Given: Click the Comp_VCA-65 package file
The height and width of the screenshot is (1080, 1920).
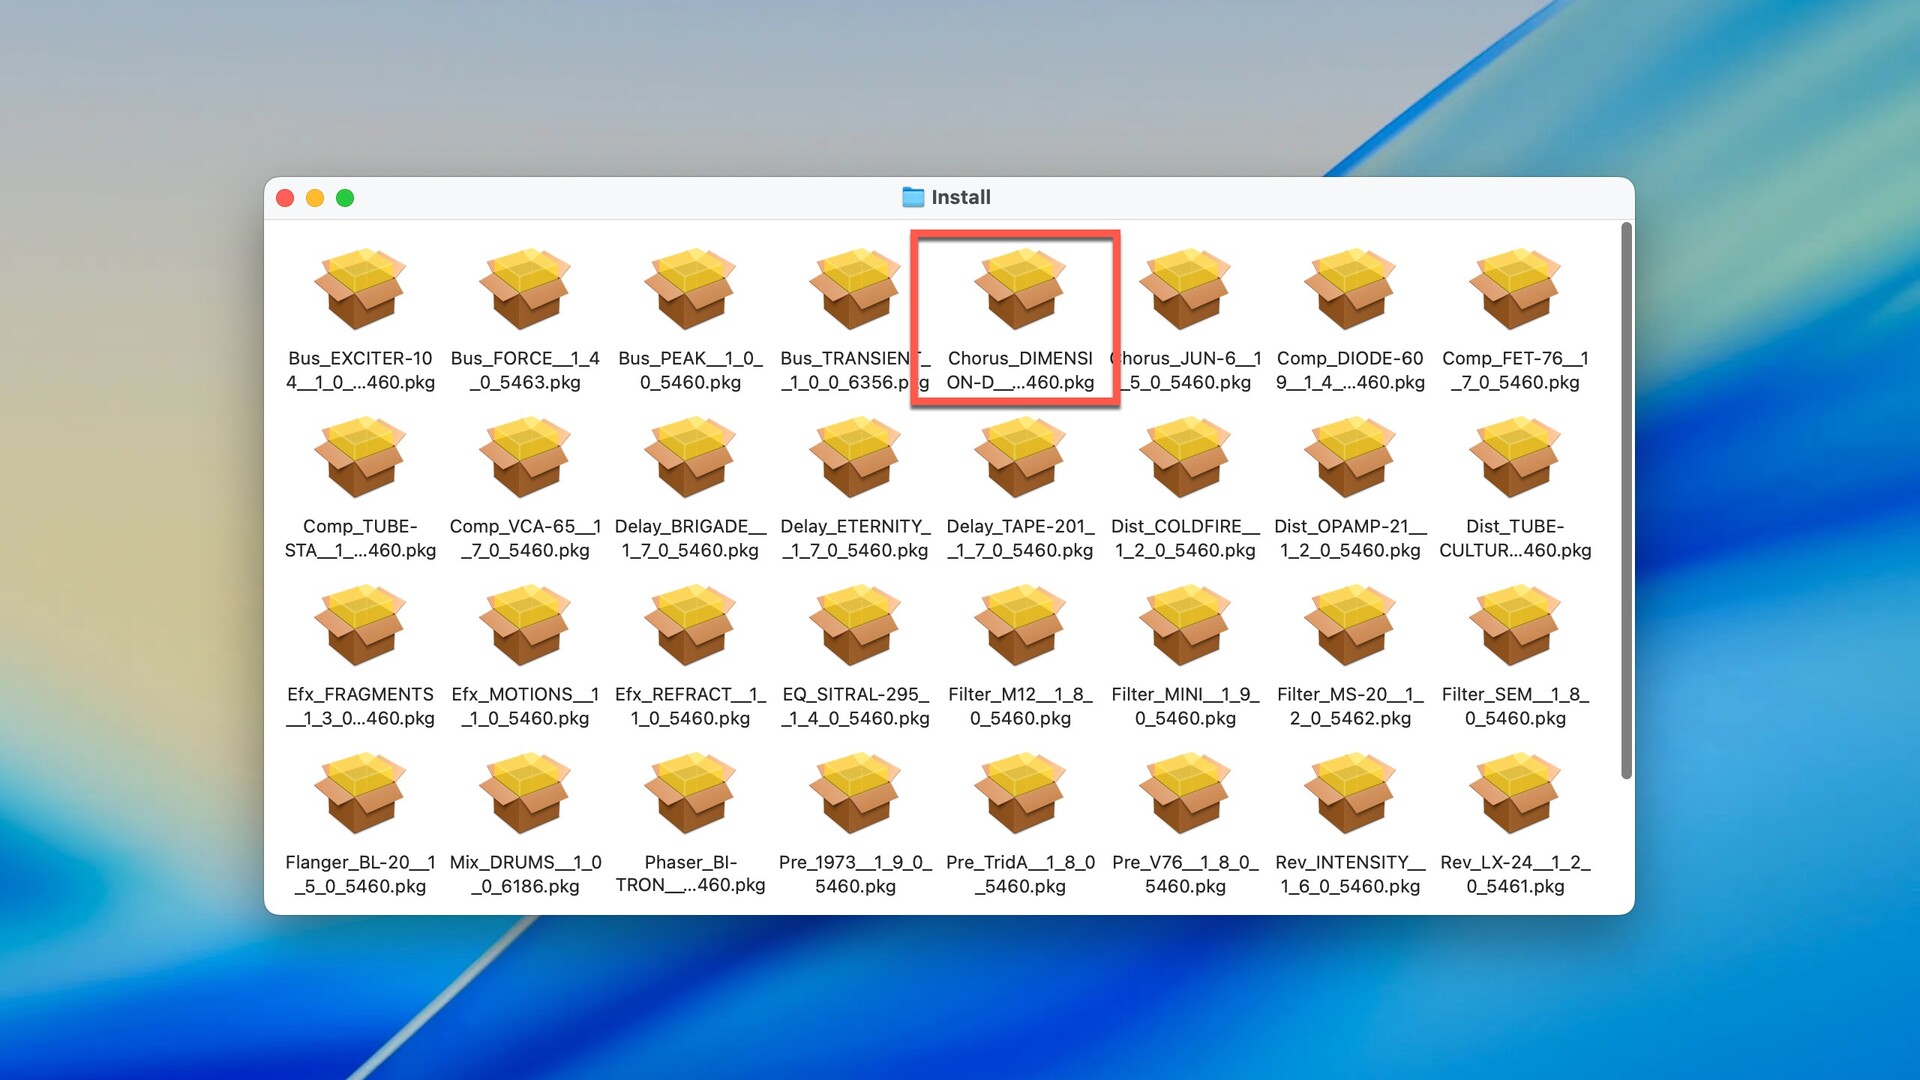Looking at the screenshot, I should click(525, 458).
